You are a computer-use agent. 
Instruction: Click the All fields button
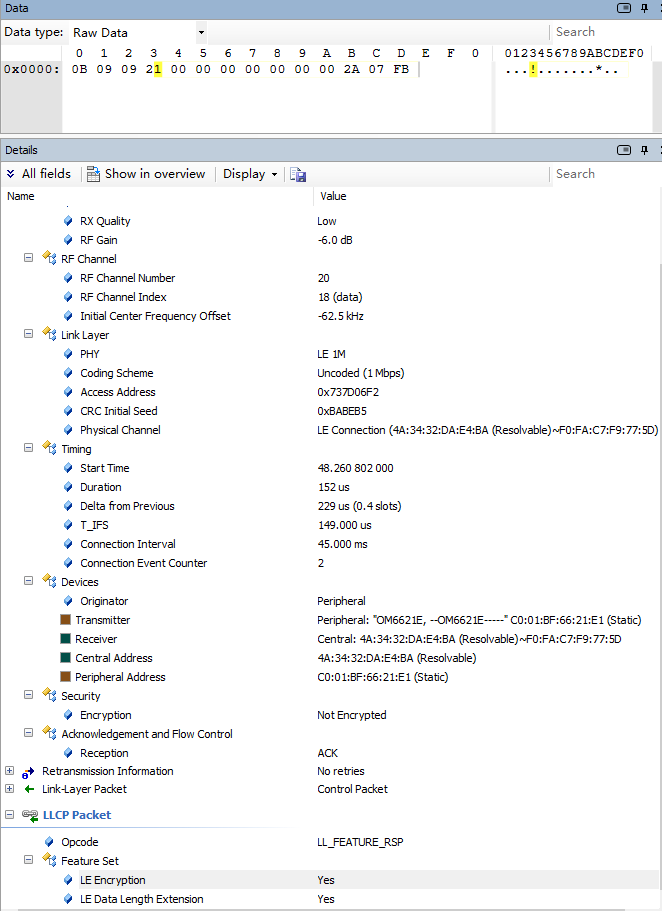(38, 174)
